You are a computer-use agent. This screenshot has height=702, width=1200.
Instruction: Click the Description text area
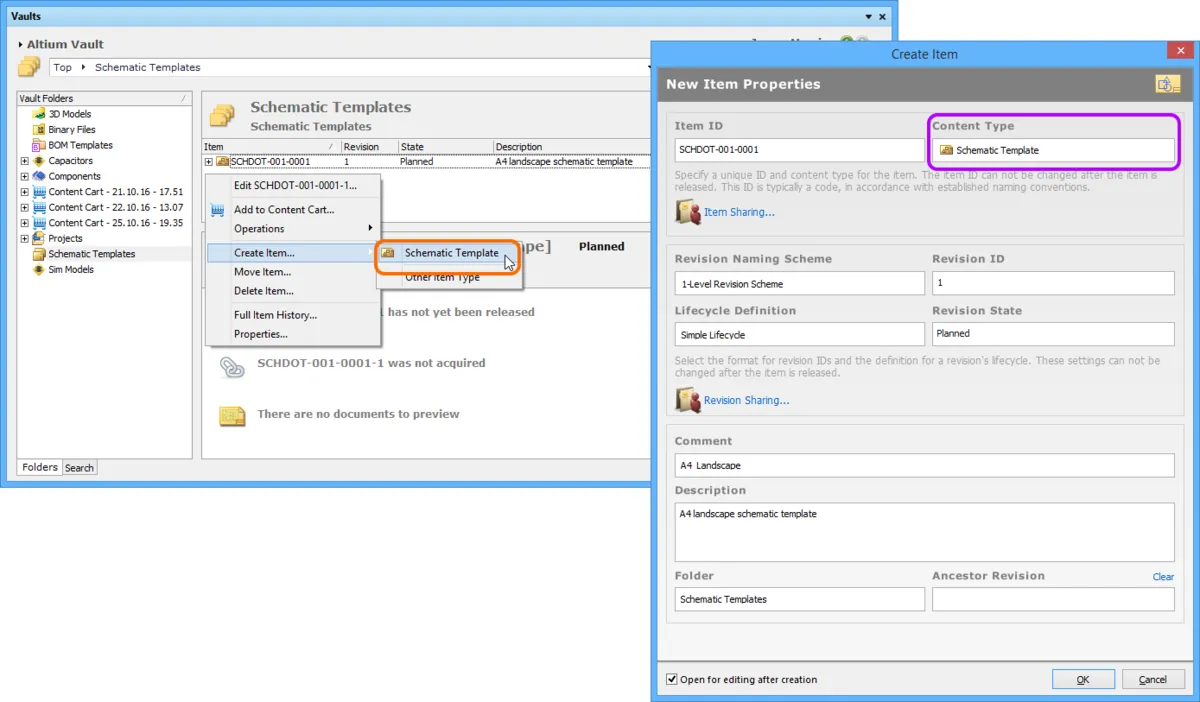[x=924, y=532]
